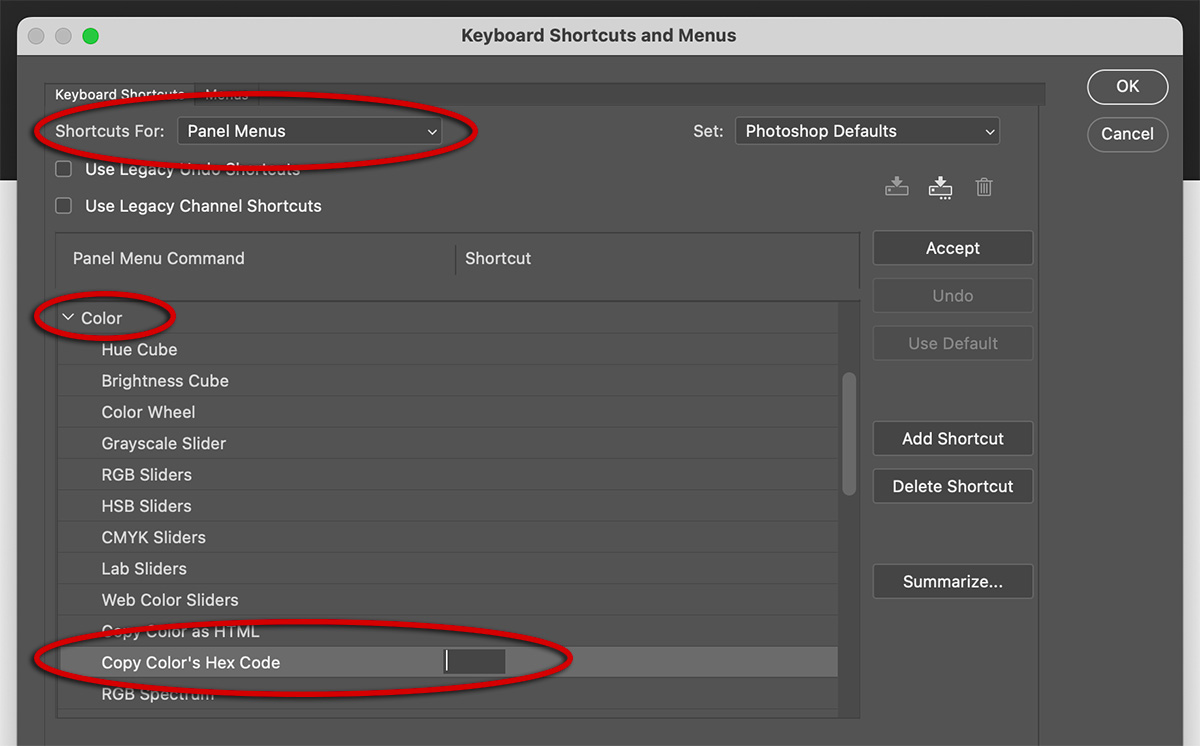Enable Use Legacy Channel Shortcuts
Screen dimensions: 1200x746
[63, 205]
